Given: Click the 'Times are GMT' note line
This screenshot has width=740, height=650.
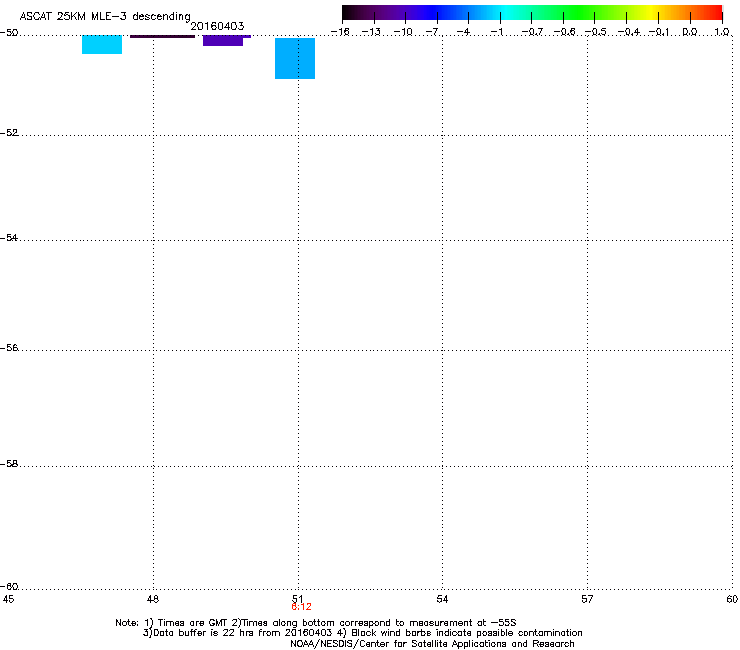Looking at the screenshot, I should pyautogui.click(x=316, y=623).
